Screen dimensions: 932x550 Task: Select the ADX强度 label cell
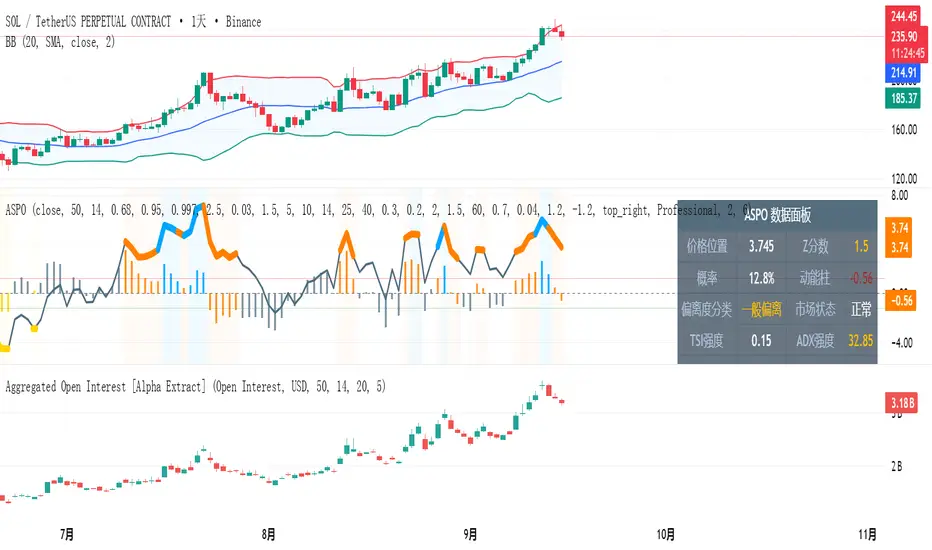[x=815, y=341]
